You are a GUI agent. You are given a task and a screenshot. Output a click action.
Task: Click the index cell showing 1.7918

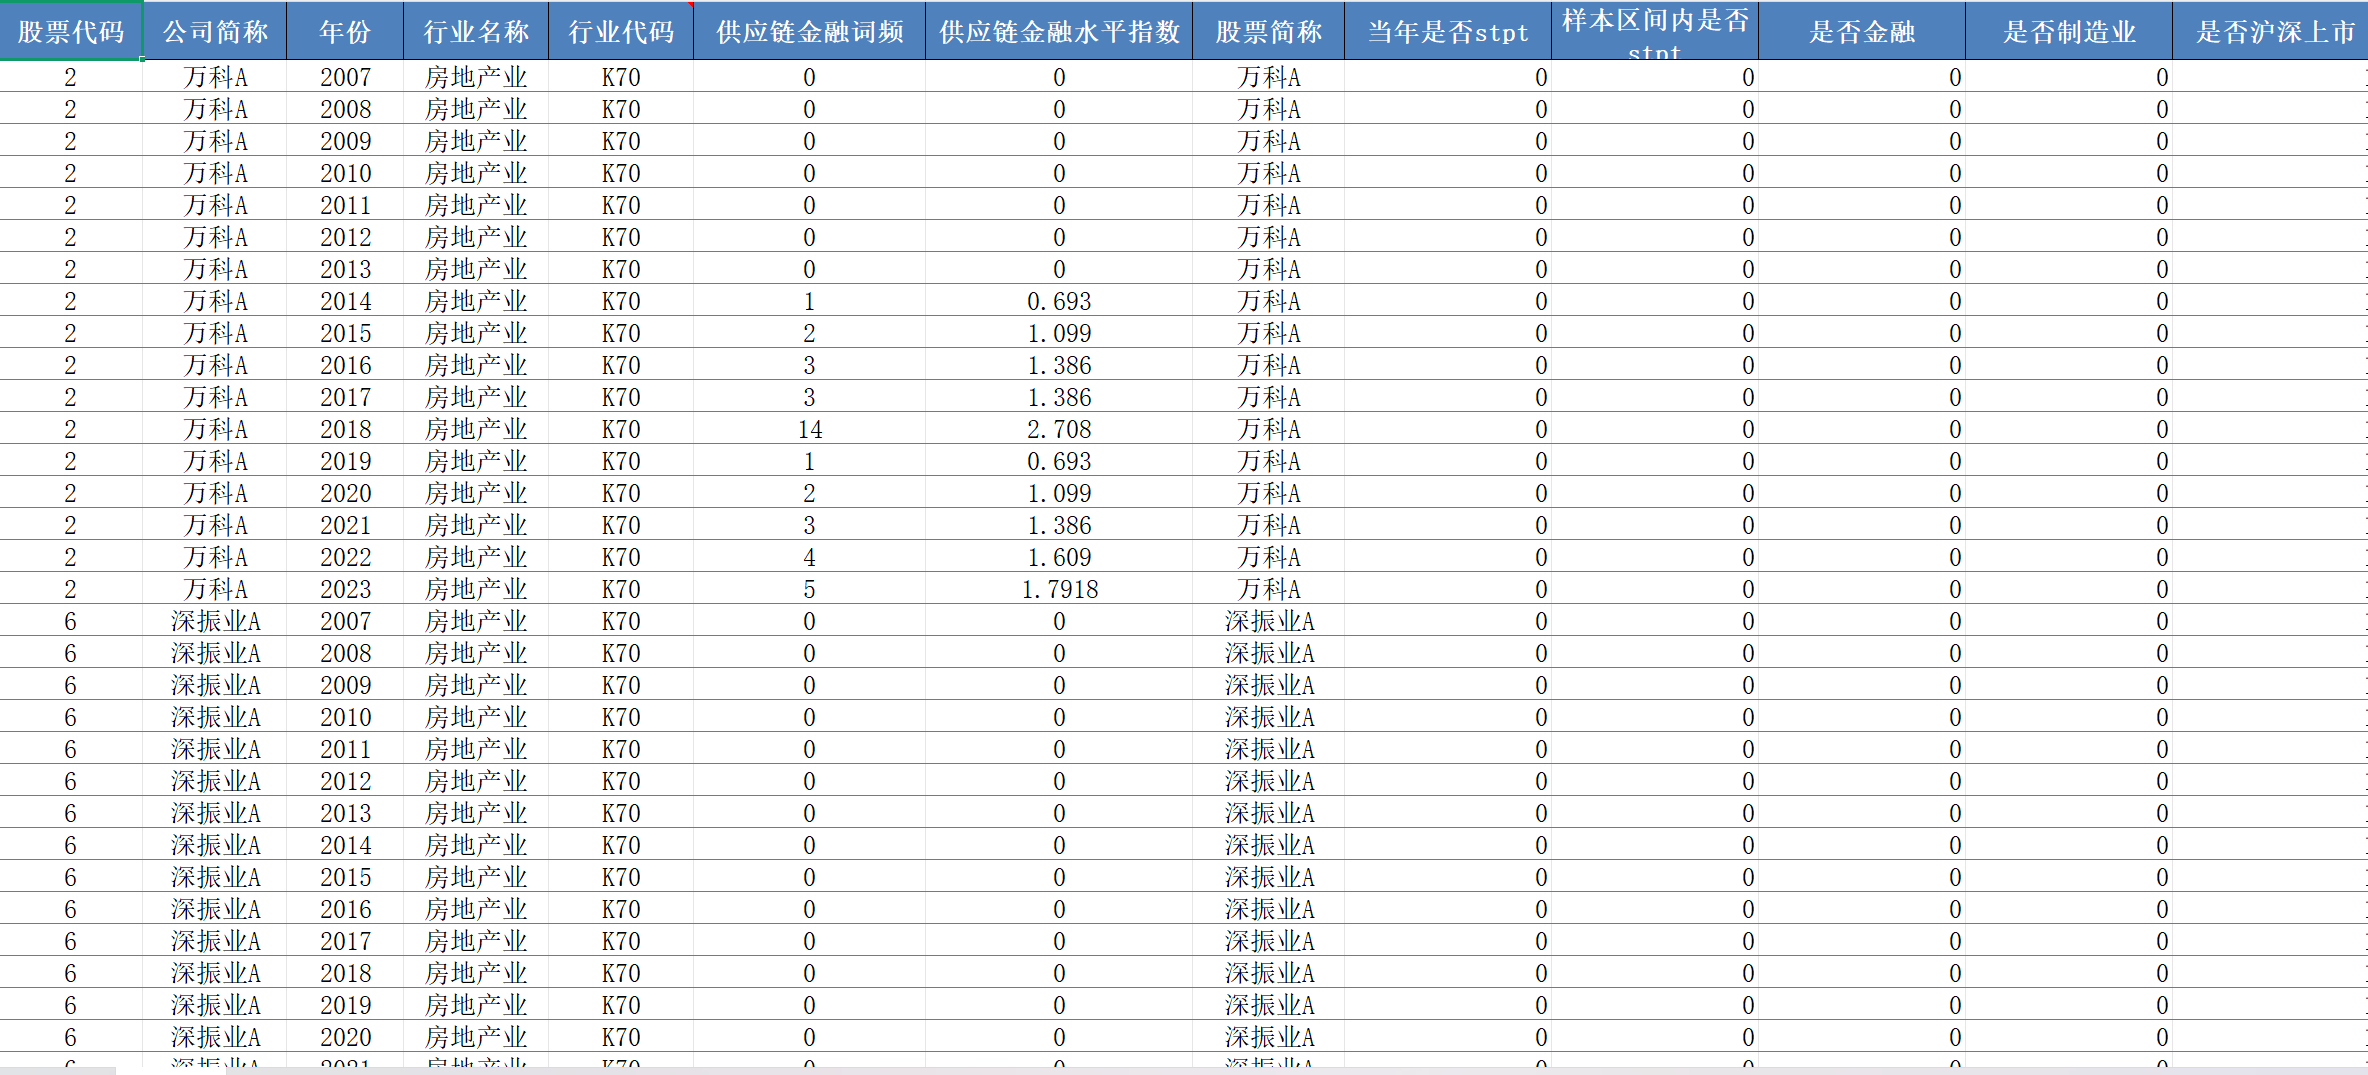pos(1059,589)
